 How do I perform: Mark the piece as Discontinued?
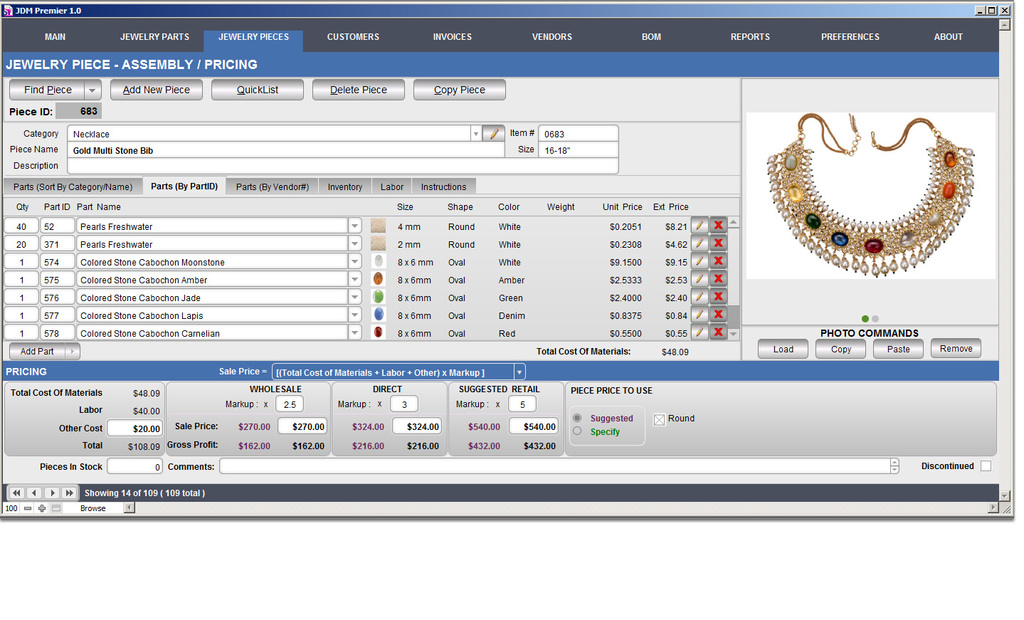(x=986, y=466)
